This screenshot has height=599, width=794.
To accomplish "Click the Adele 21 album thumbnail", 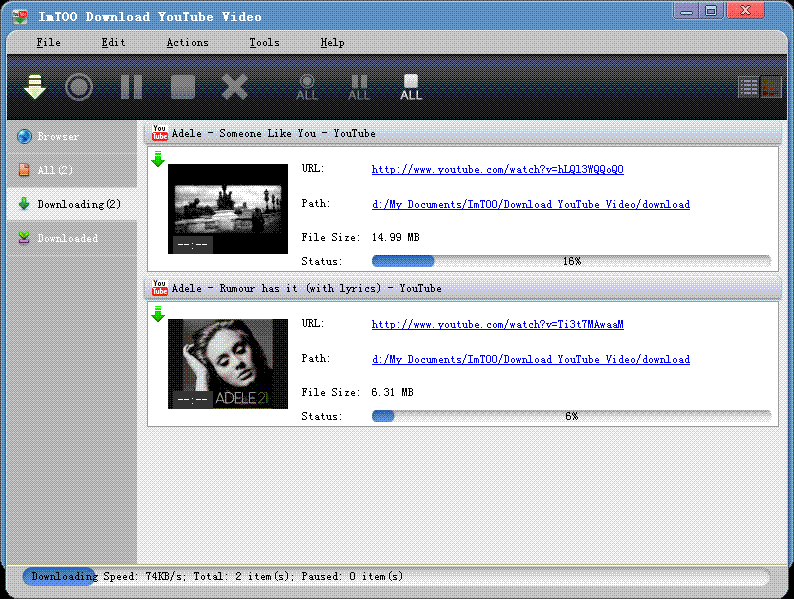I will [228, 364].
